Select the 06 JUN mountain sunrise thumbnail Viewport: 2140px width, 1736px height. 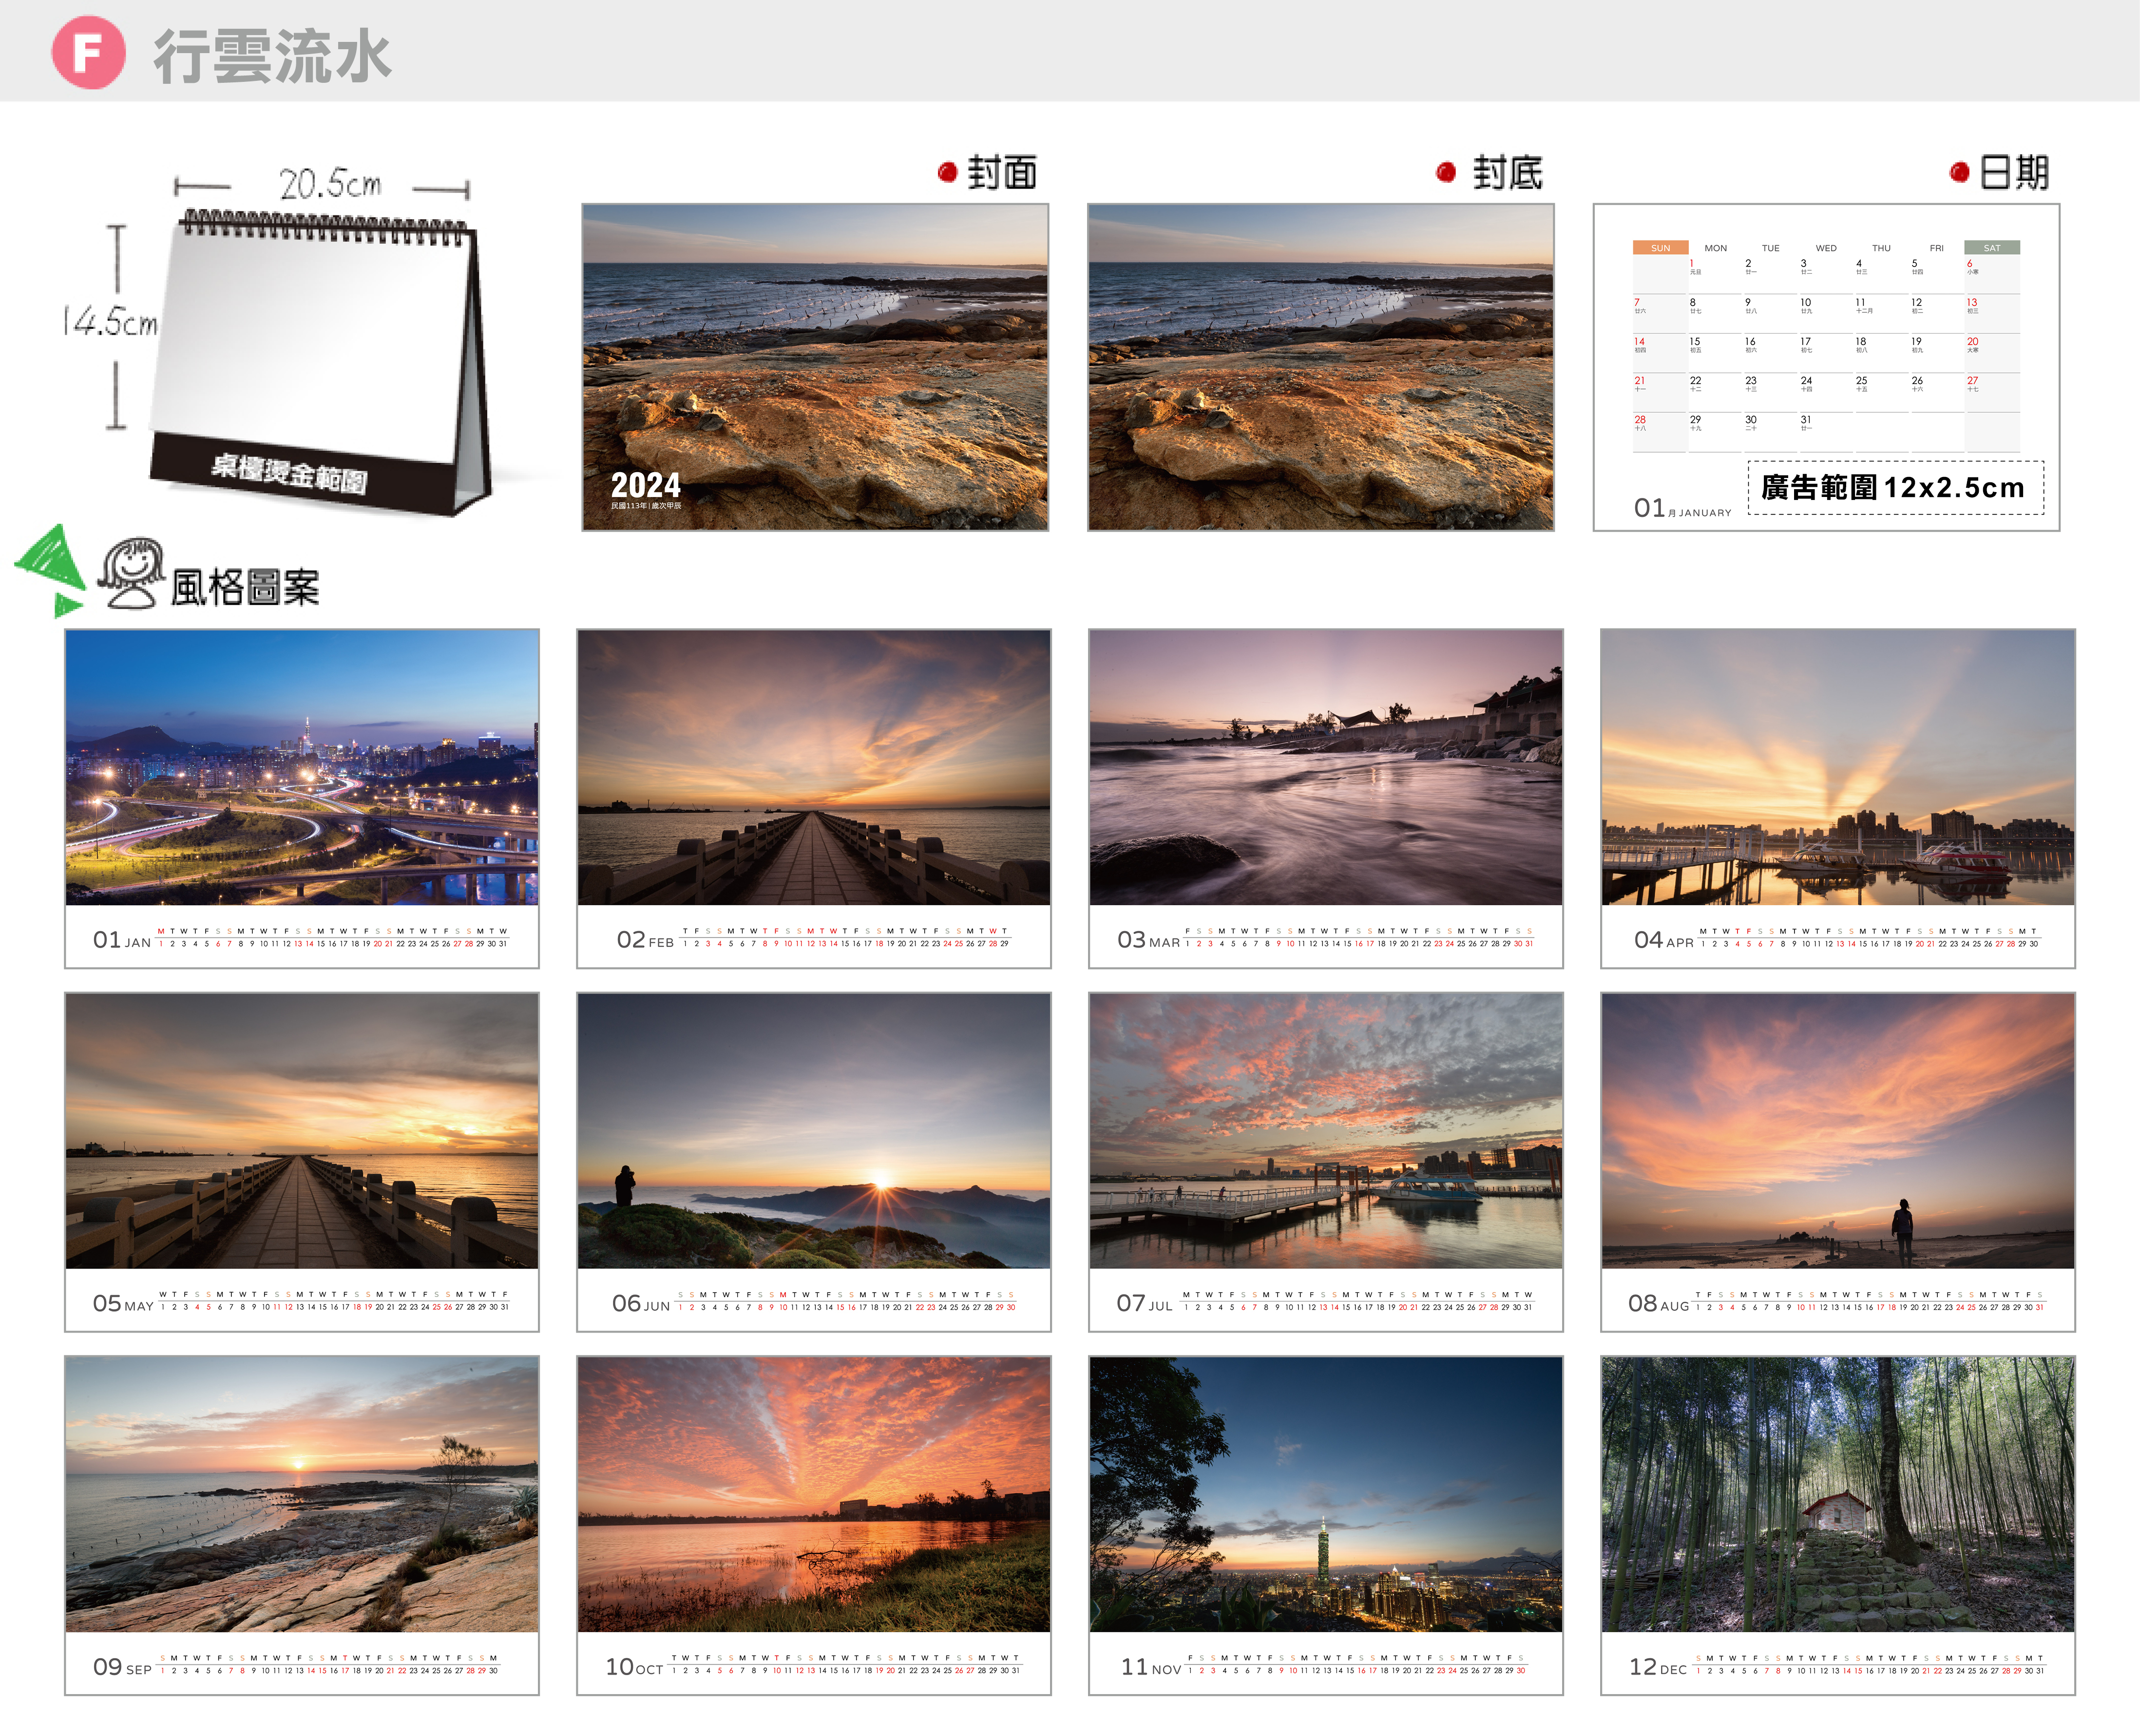(813, 1131)
